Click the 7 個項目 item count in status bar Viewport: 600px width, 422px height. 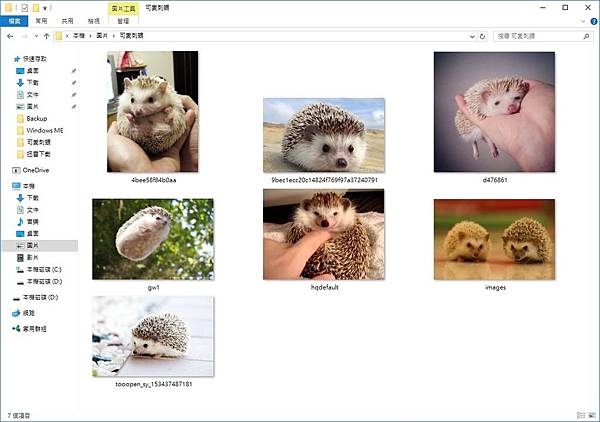19,416
